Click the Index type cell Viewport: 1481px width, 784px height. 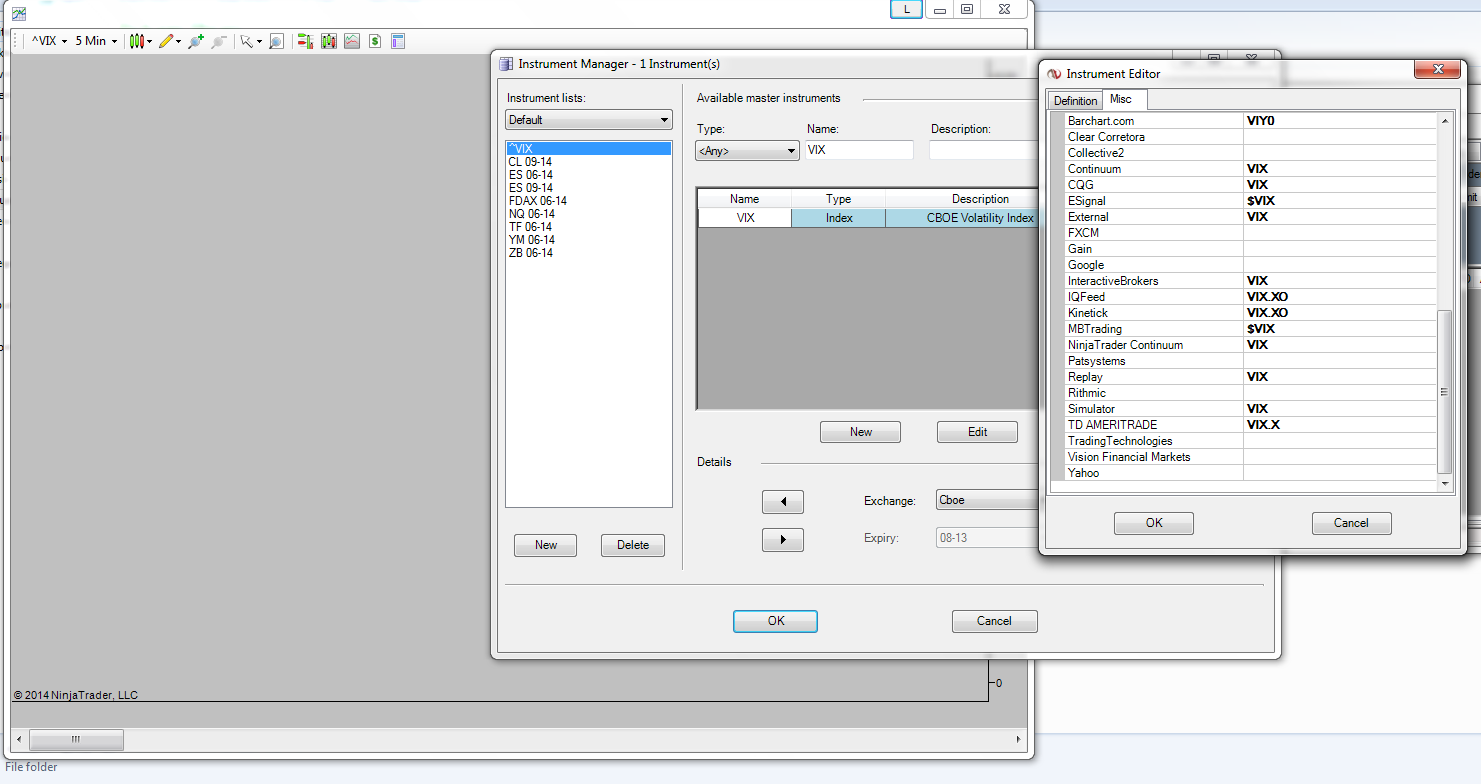838,218
